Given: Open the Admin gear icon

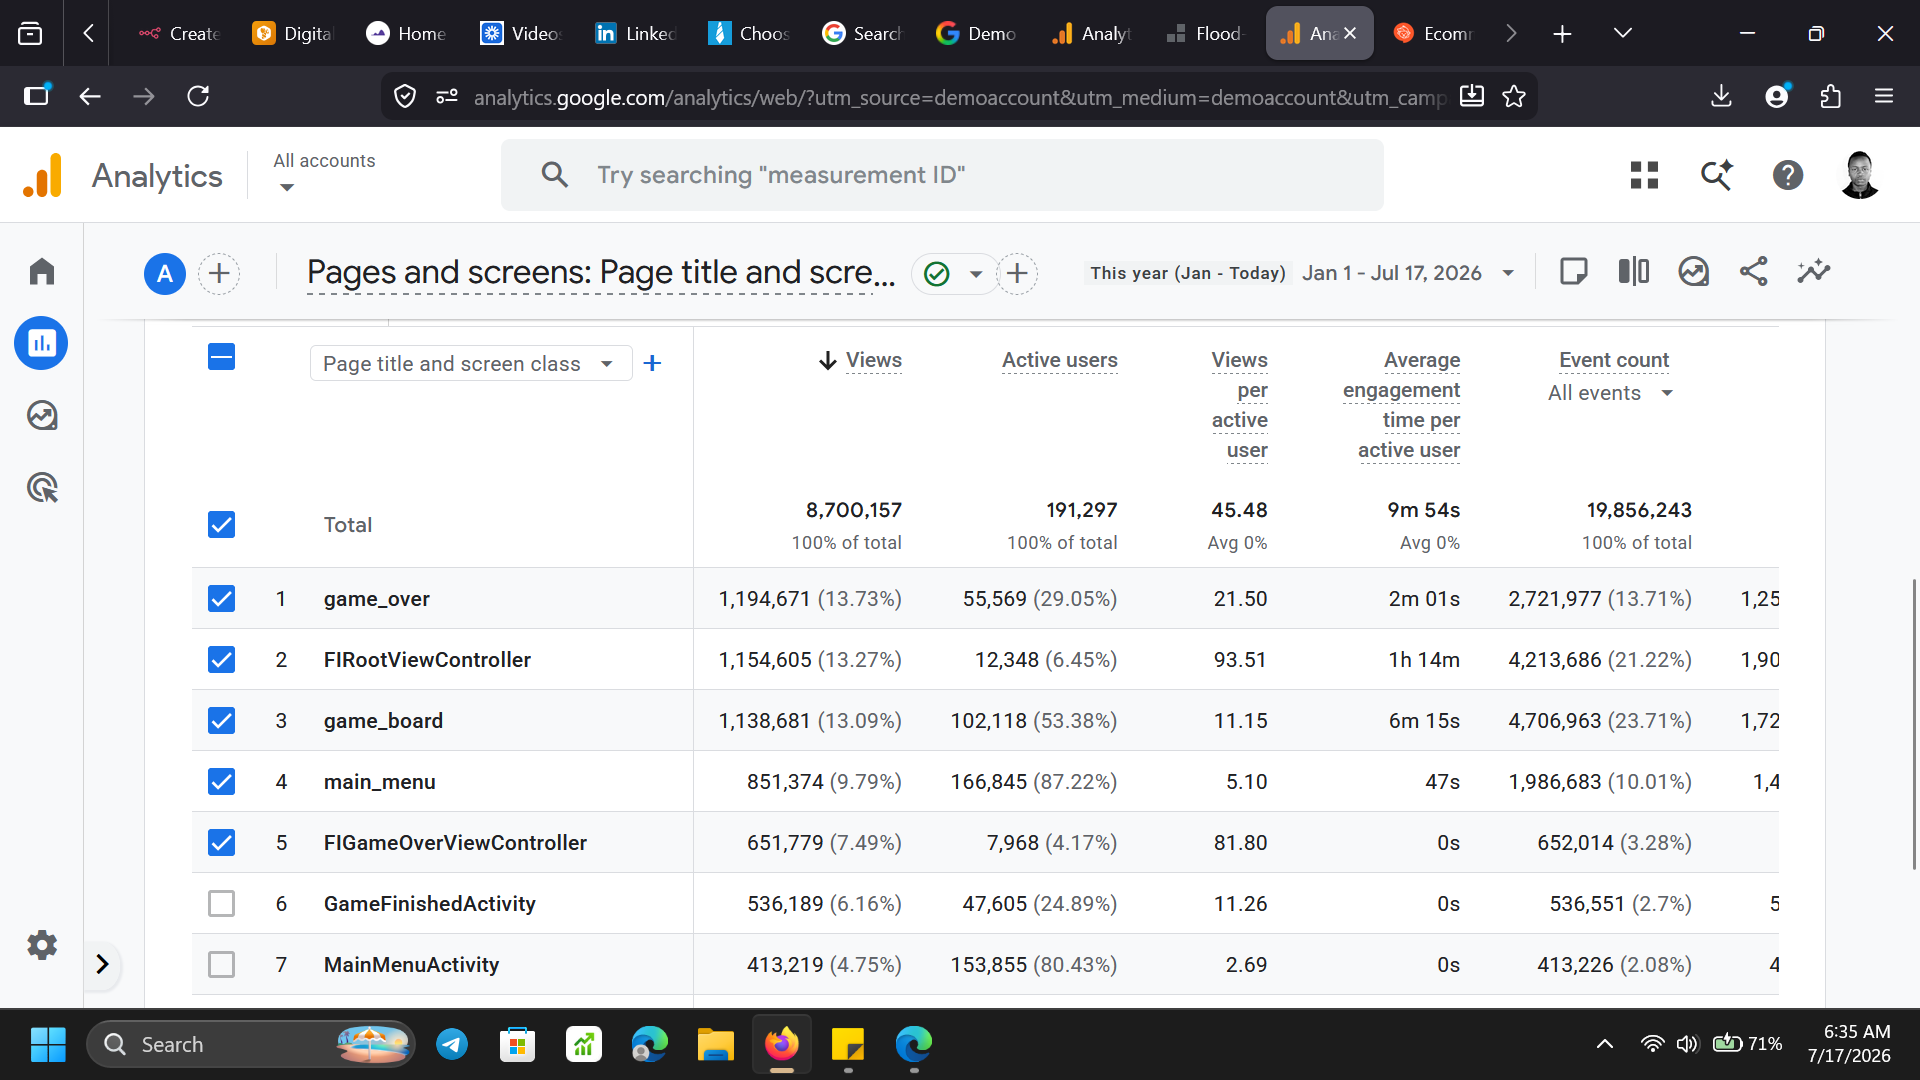Looking at the screenshot, I should click(42, 945).
